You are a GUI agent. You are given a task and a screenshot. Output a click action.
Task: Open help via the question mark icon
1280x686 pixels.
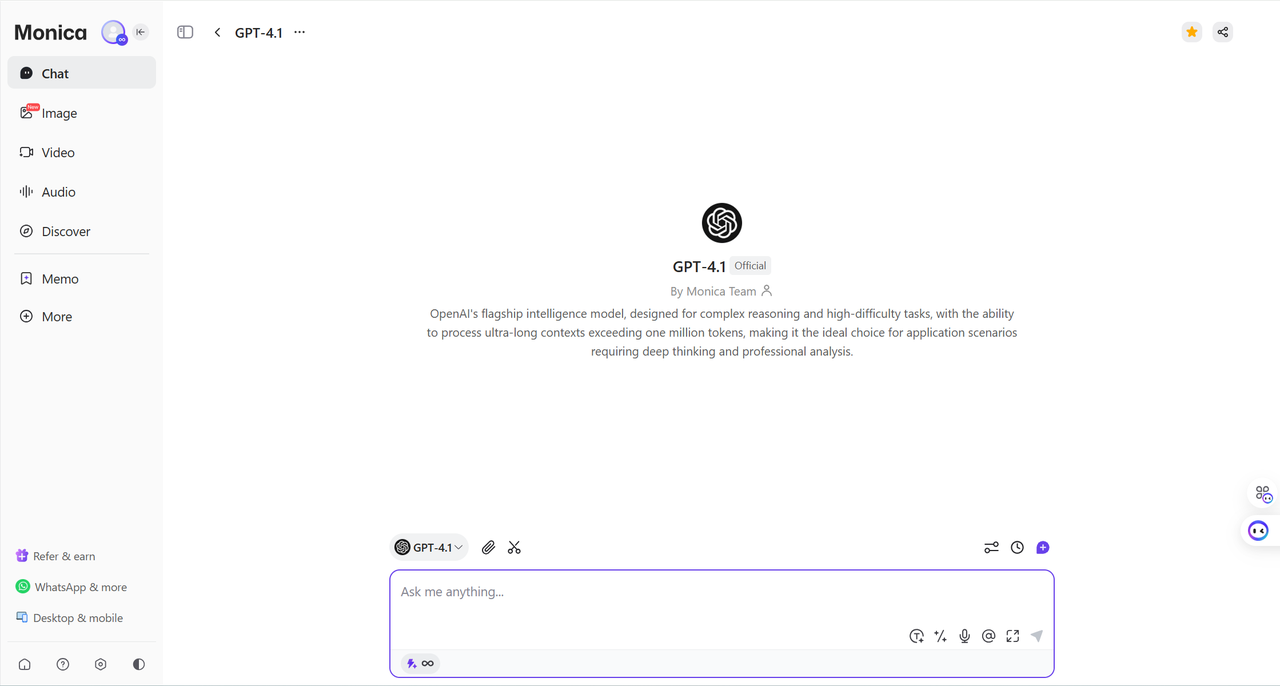pos(63,664)
